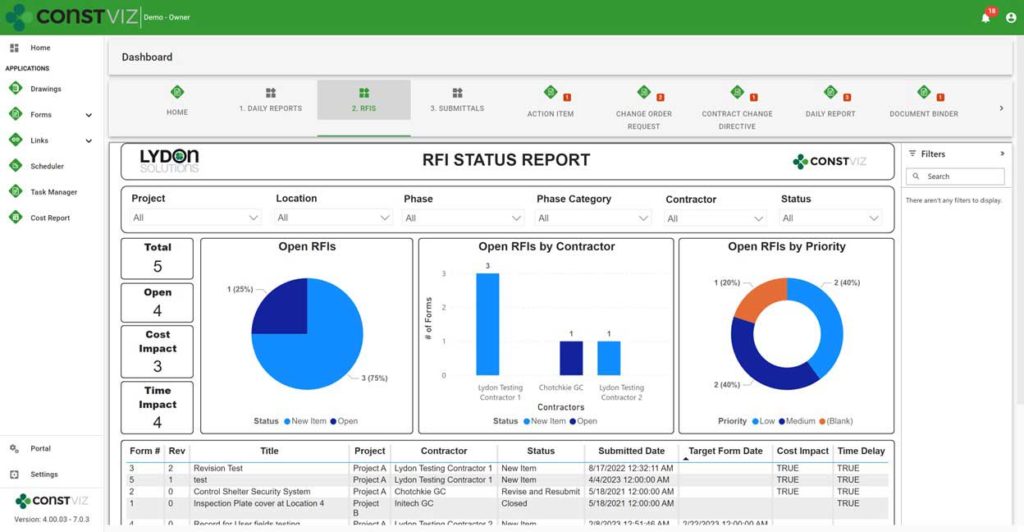Open the Document Binder dashboard icon

[x=923, y=93]
